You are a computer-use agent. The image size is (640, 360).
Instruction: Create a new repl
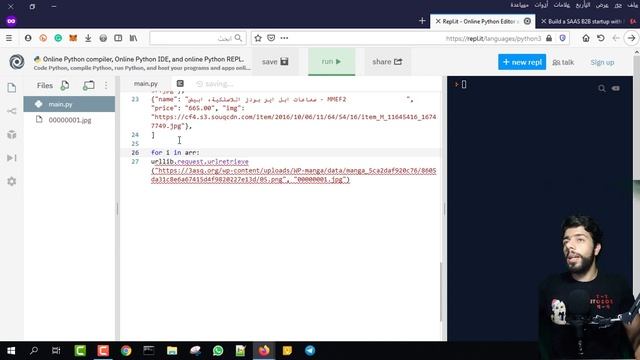pyautogui.click(x=522, y=62)
